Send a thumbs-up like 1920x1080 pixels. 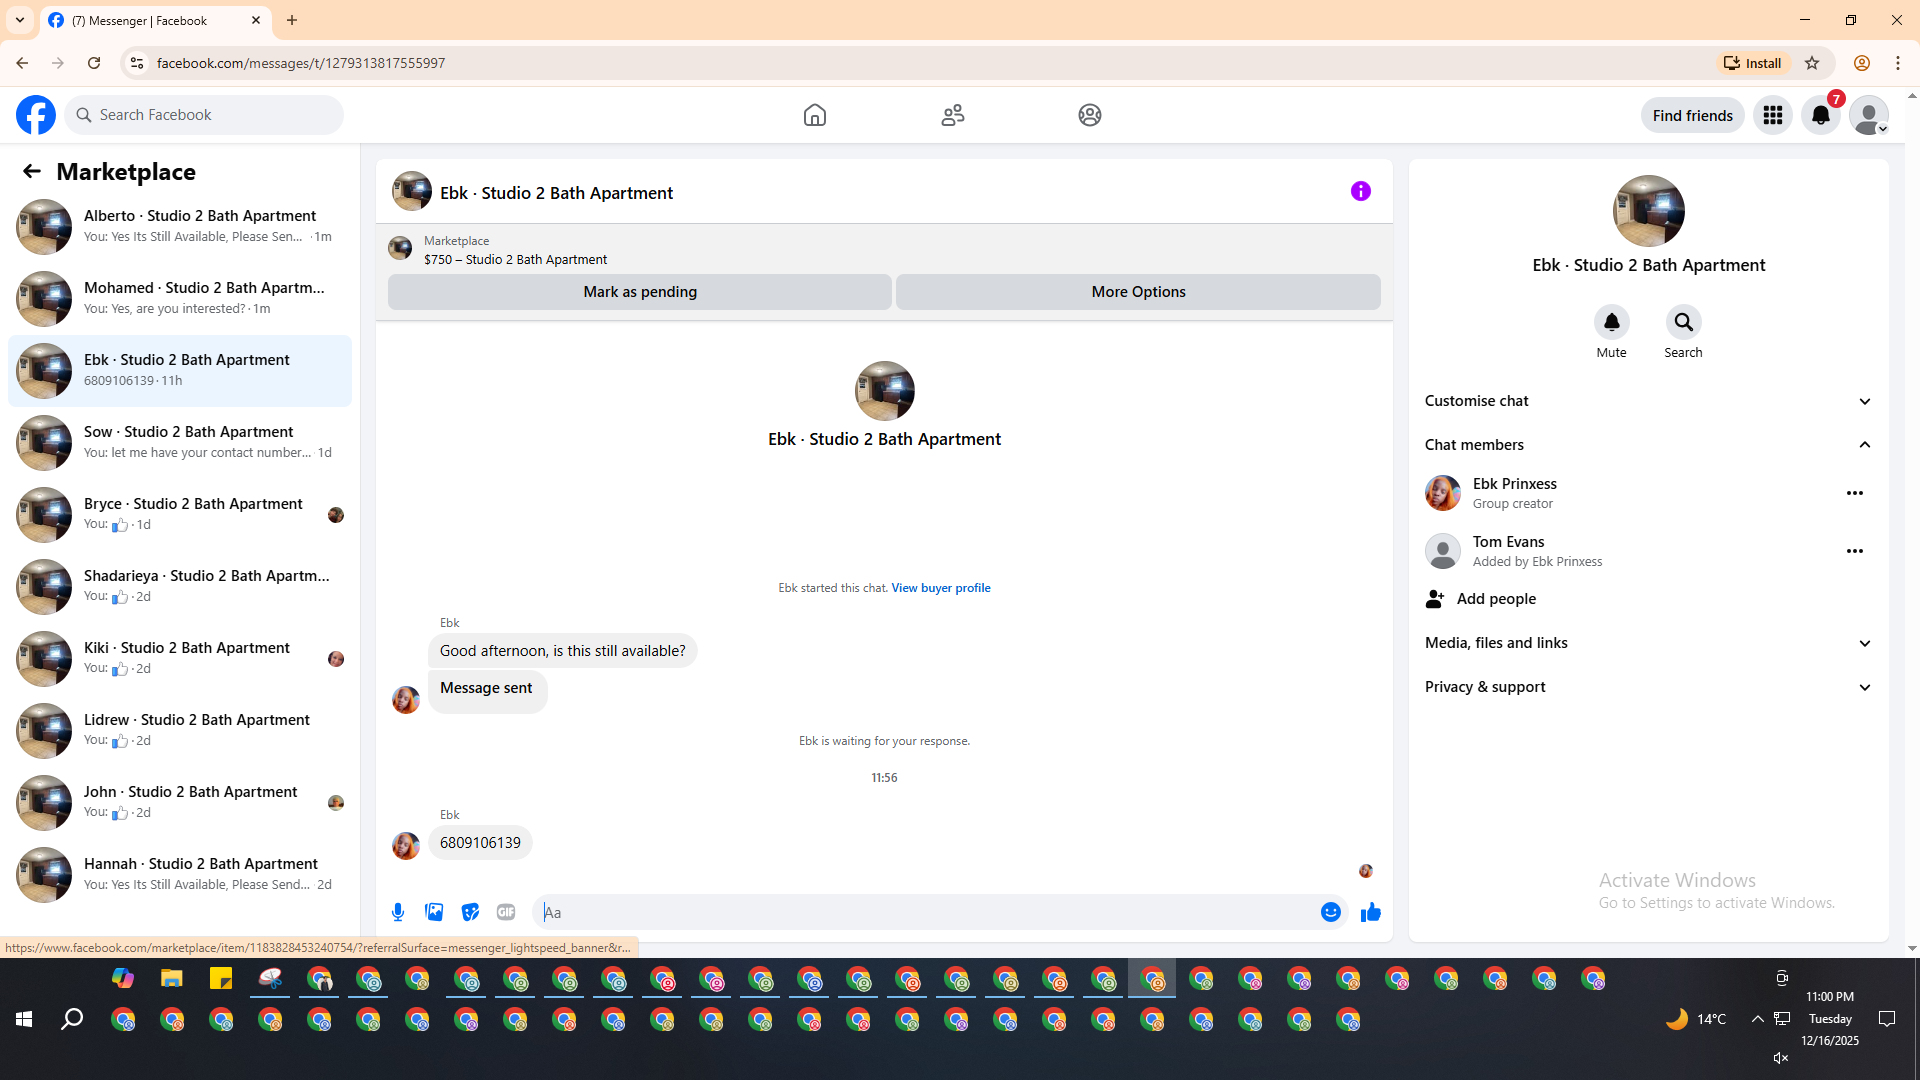1371,912
